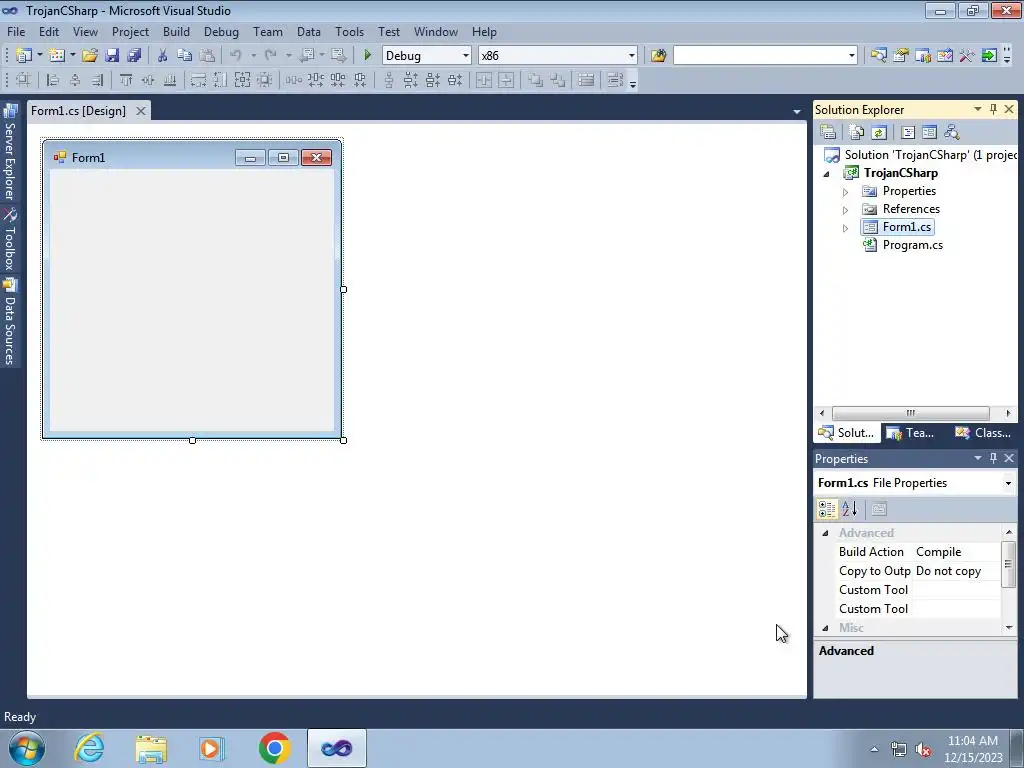Switch to the Class View bottom tab

click(983, 432)
